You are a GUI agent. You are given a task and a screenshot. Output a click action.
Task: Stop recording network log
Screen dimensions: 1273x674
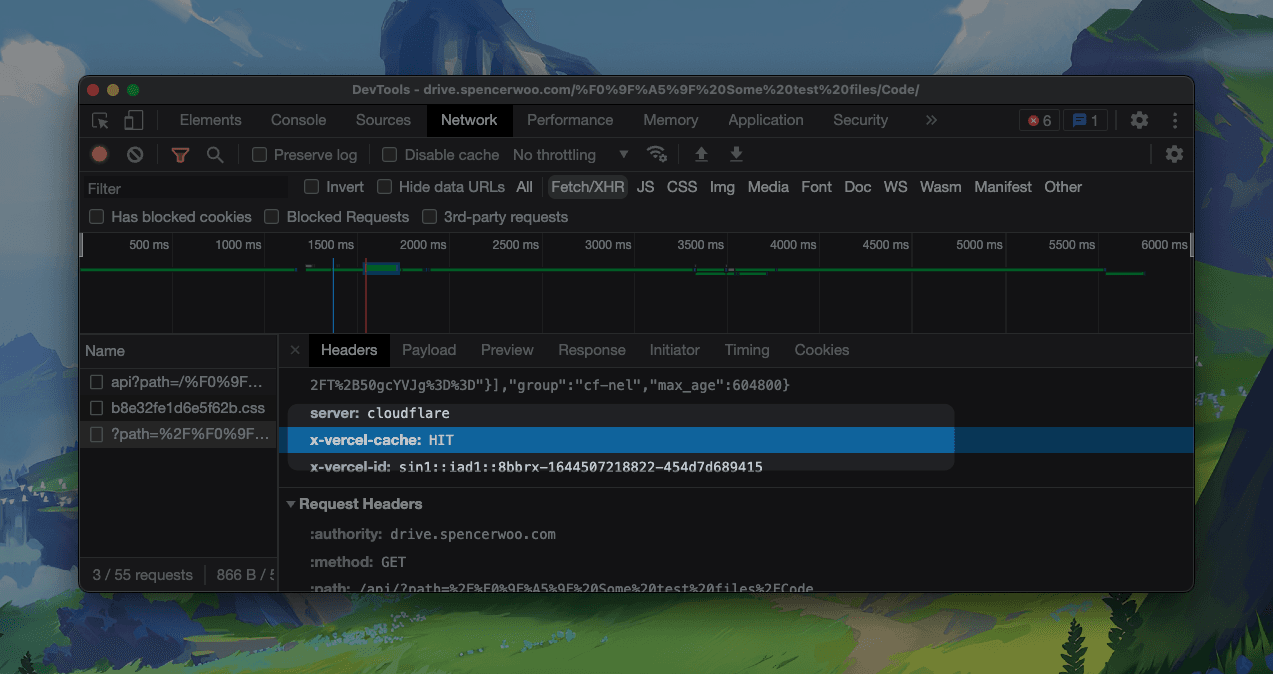tap(100, 155)
